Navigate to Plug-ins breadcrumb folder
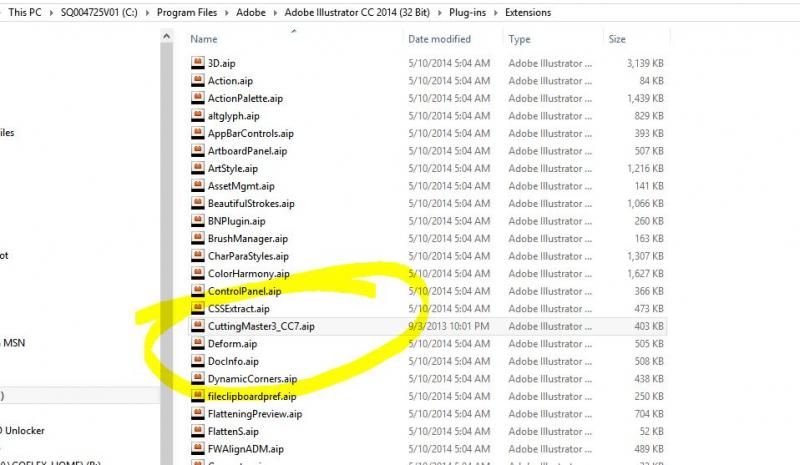Viewport: 800px width, 465px height. click(467, 12)
